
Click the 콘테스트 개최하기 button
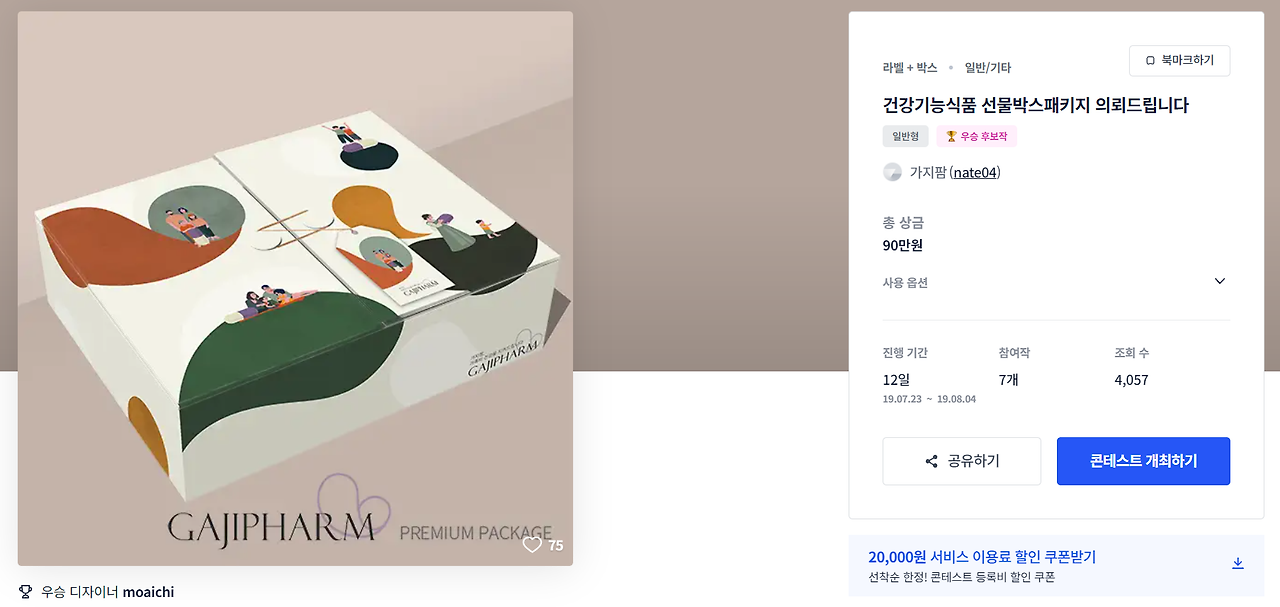point(1143,461)
